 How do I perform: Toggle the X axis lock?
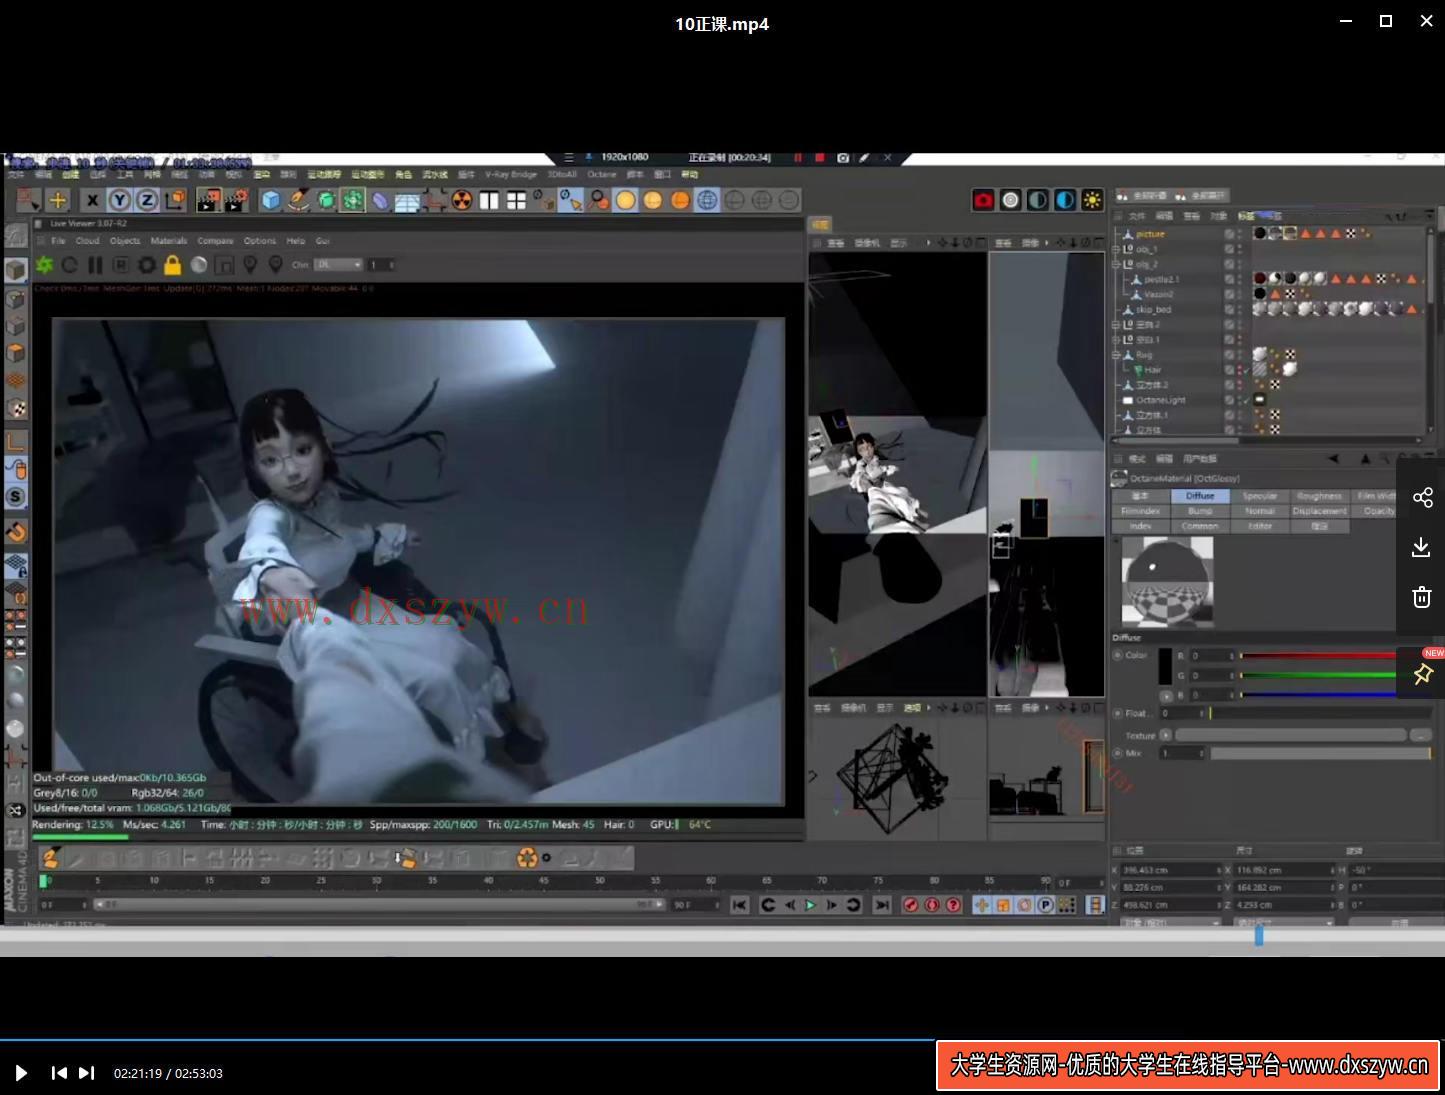coord(92,200)
